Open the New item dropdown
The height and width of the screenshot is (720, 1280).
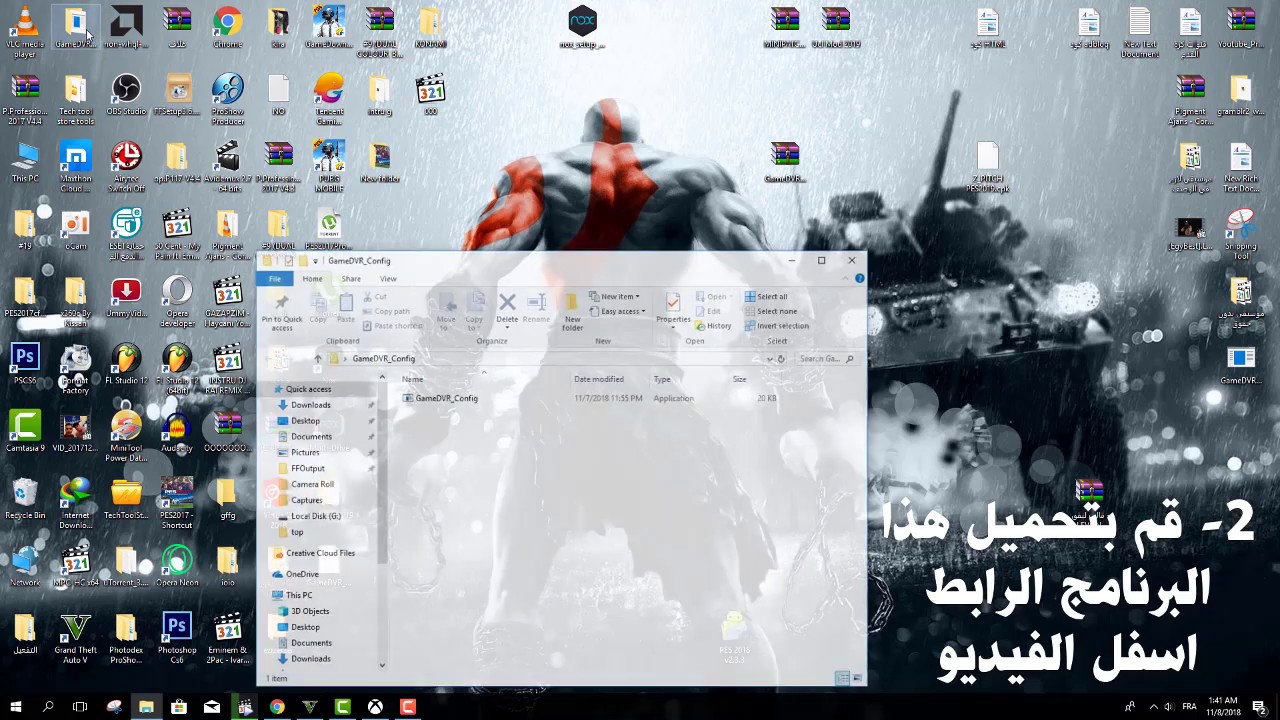coord(614,296)
